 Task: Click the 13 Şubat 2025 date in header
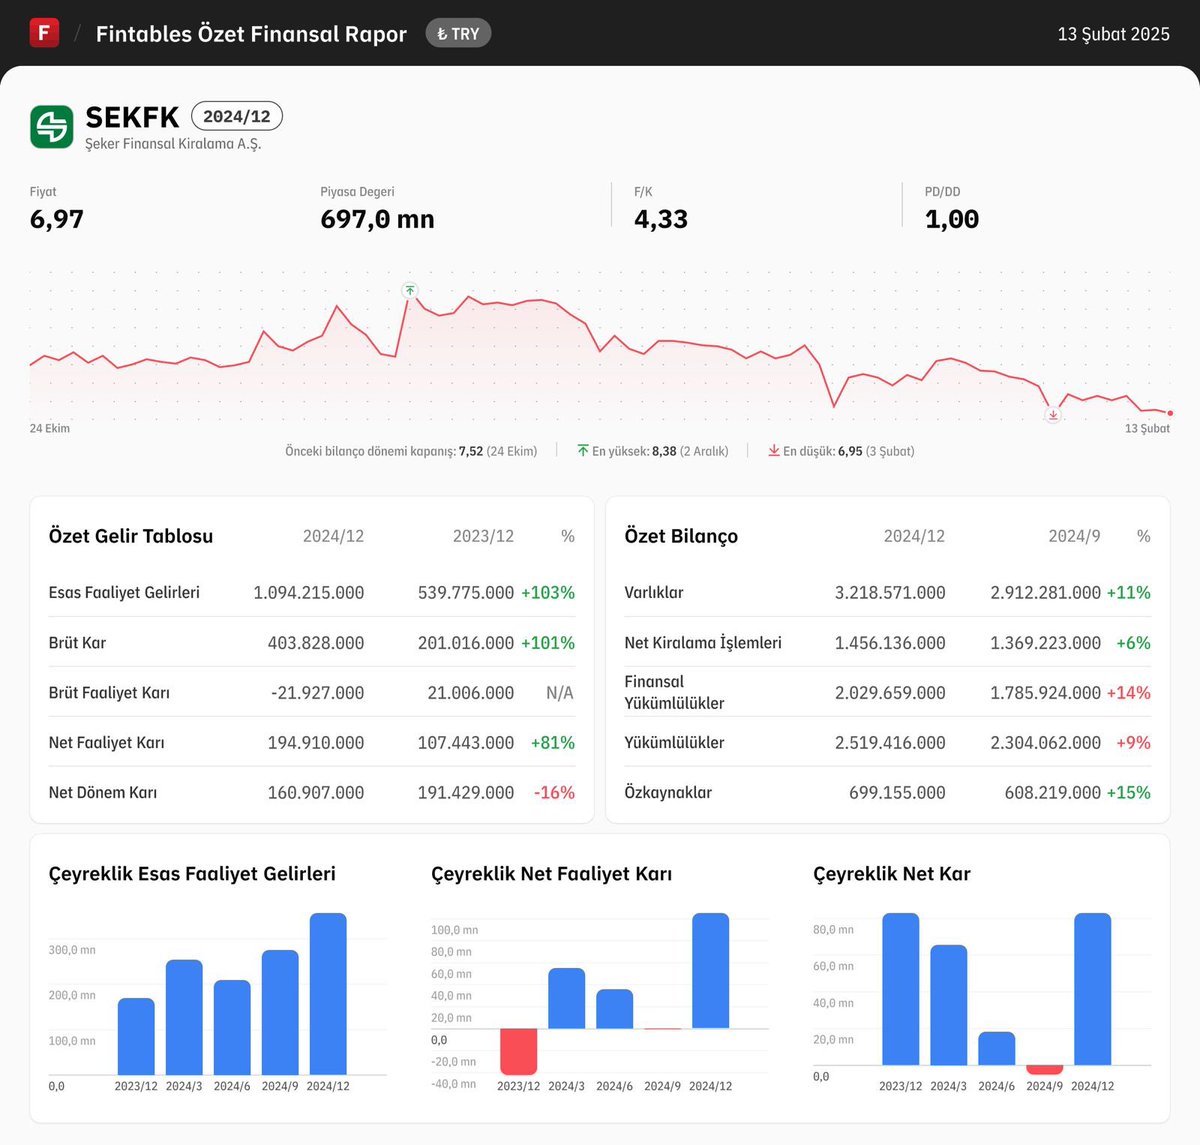click(1113, 34)
